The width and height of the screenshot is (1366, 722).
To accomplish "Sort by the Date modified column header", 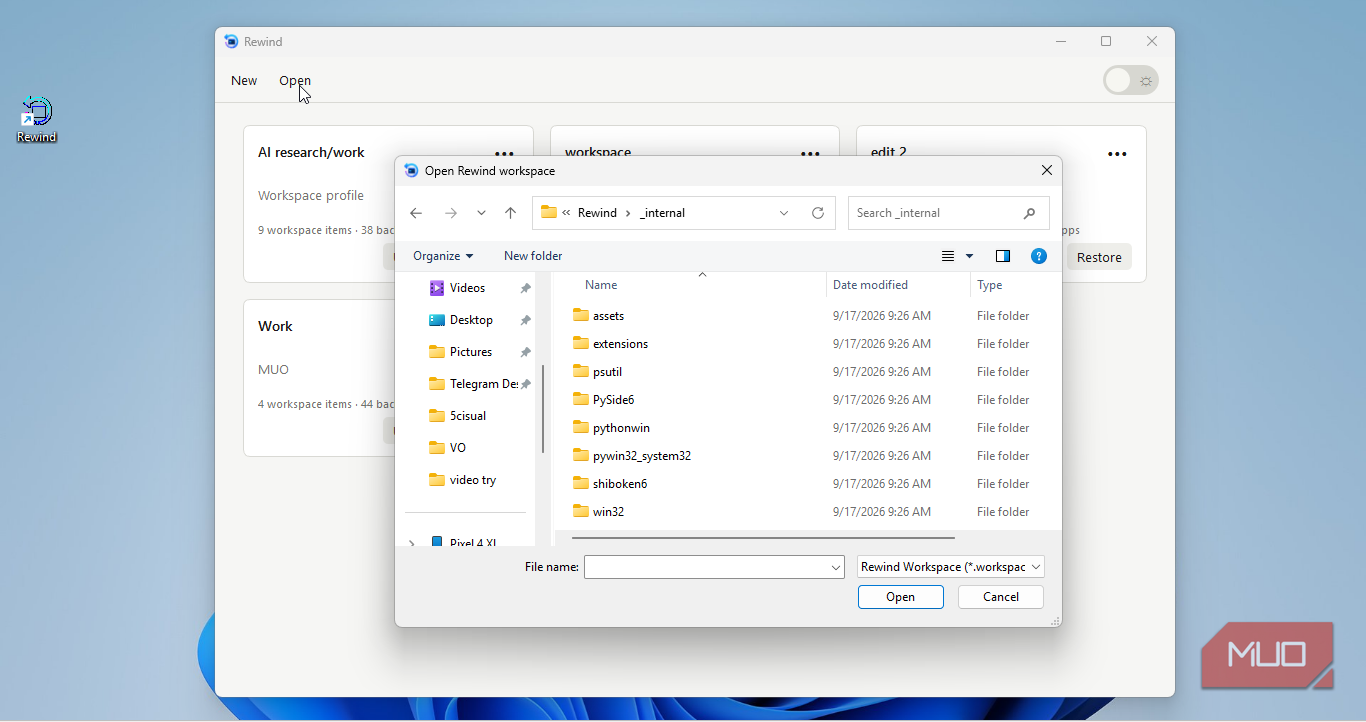I will pyautogui.click(x=870, y=285).
